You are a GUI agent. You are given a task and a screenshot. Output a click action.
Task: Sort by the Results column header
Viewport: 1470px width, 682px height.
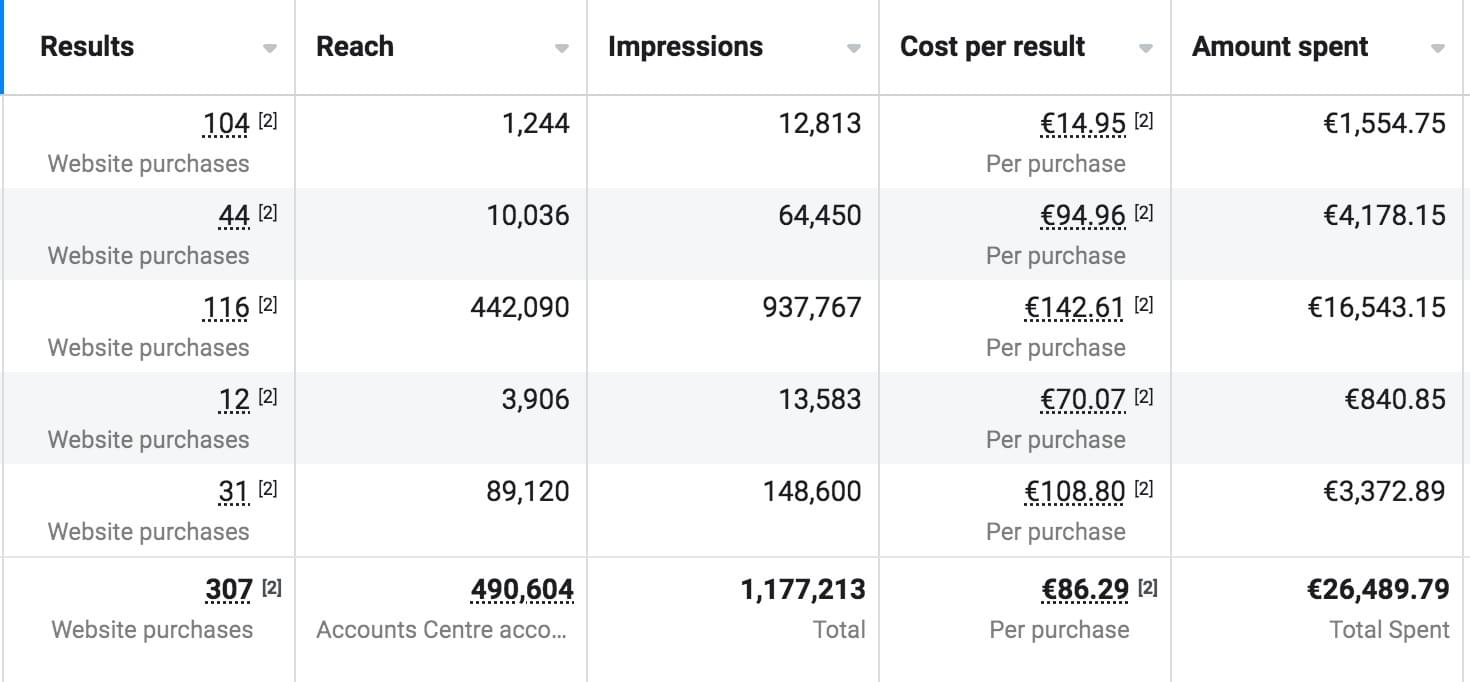[87, 47]
